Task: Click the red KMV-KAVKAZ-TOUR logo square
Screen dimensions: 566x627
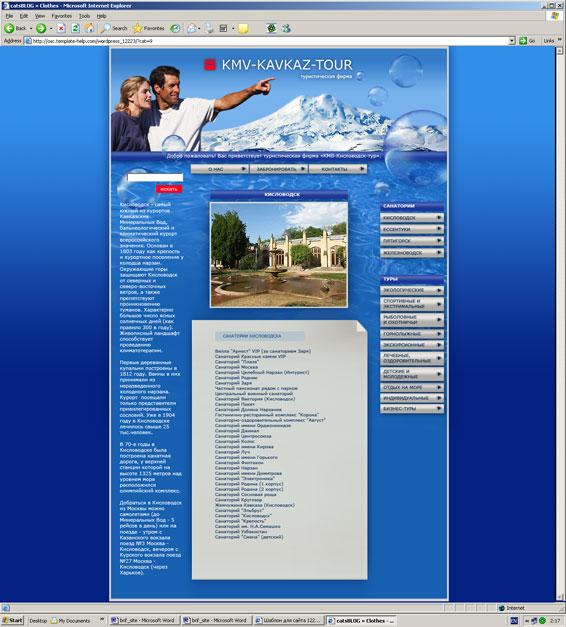Action: coord(210,64)
